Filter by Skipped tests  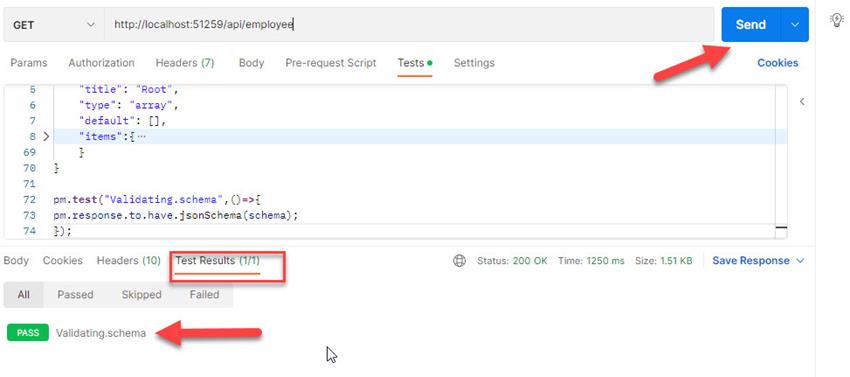click(141, 295)
